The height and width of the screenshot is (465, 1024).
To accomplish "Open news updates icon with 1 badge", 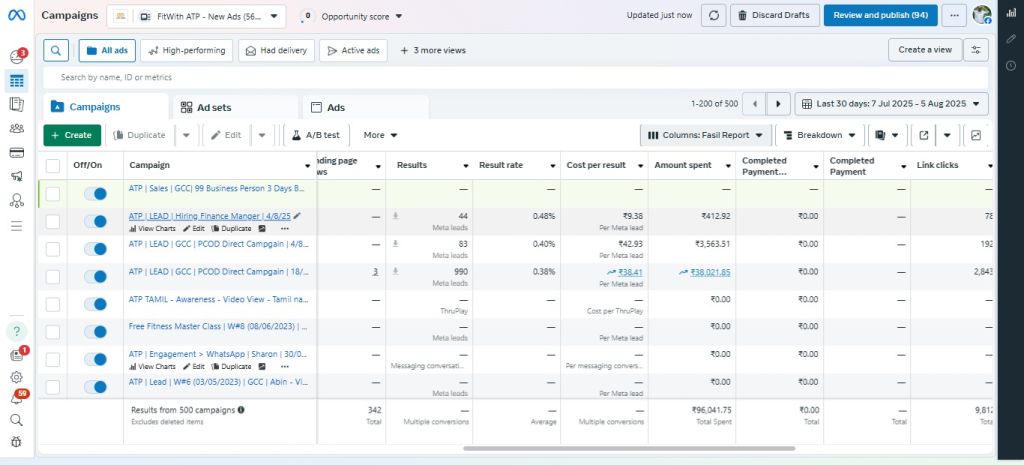I will coord(18,355).
